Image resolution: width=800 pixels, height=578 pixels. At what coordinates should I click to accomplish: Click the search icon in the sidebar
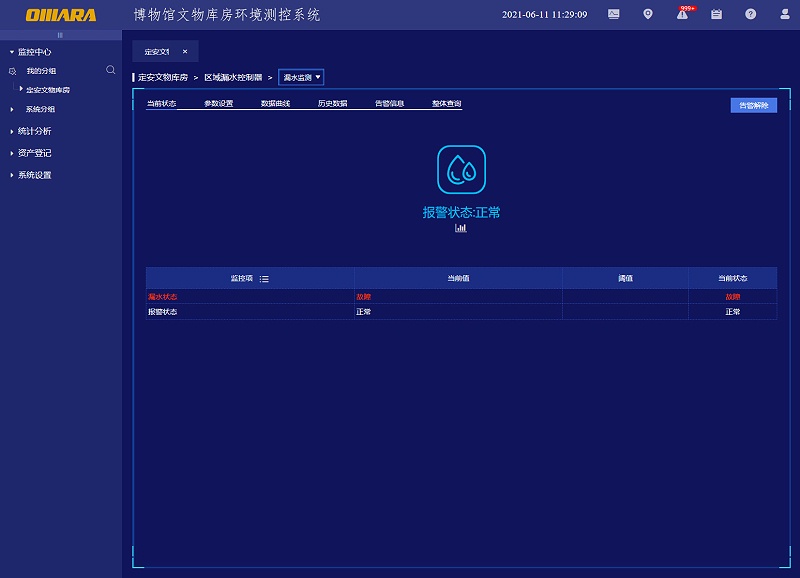(111, 70)
